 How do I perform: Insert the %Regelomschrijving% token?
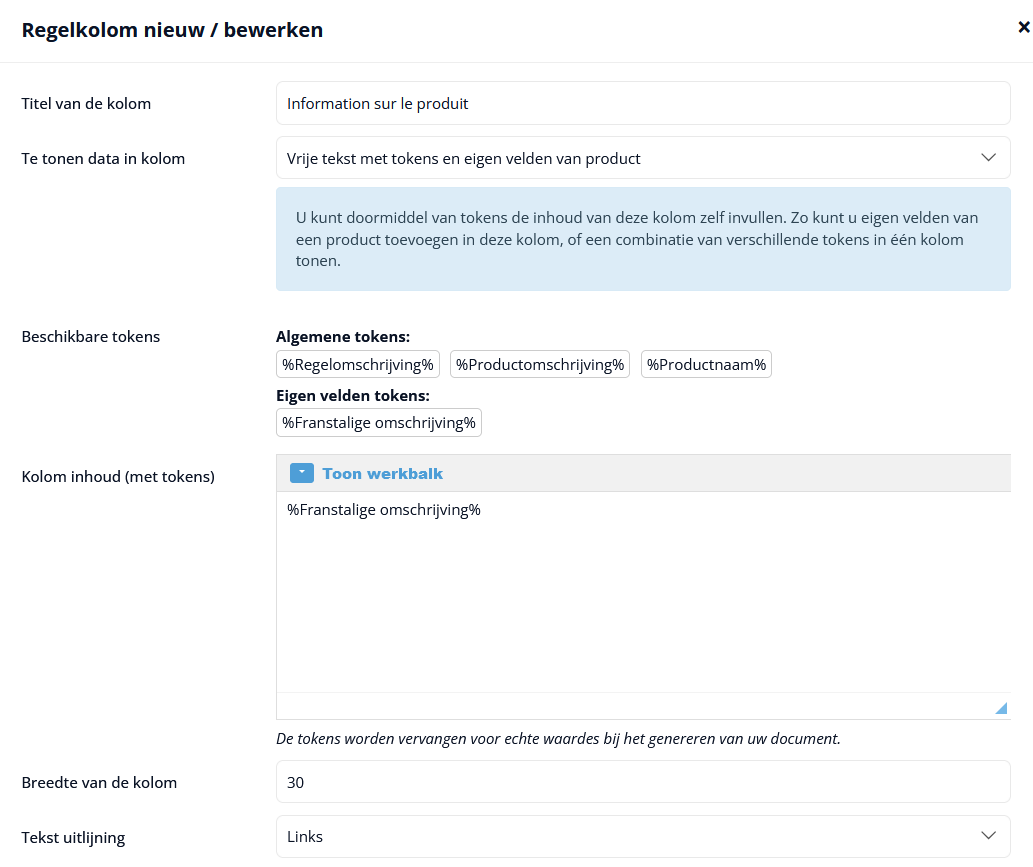pos(358,364)
